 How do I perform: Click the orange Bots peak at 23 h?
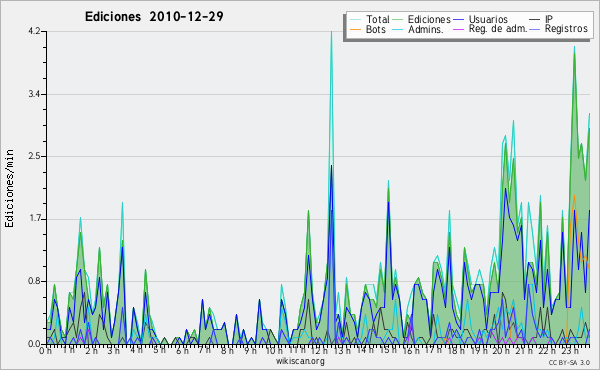pos(574,197)
